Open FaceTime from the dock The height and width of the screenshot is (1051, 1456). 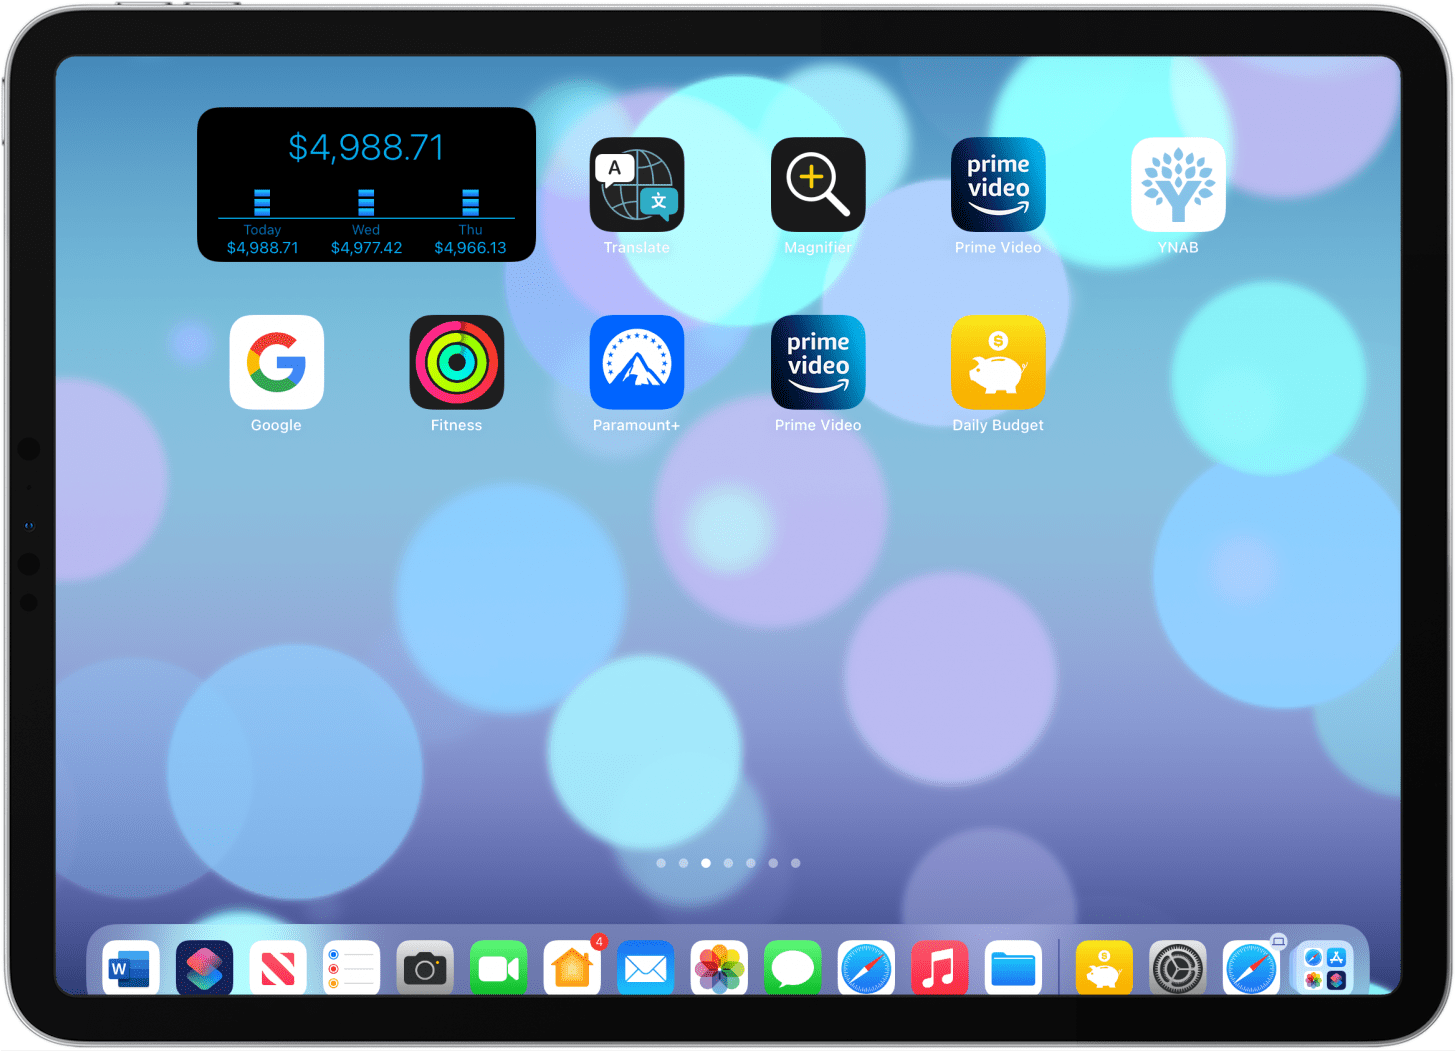[498, 967]
